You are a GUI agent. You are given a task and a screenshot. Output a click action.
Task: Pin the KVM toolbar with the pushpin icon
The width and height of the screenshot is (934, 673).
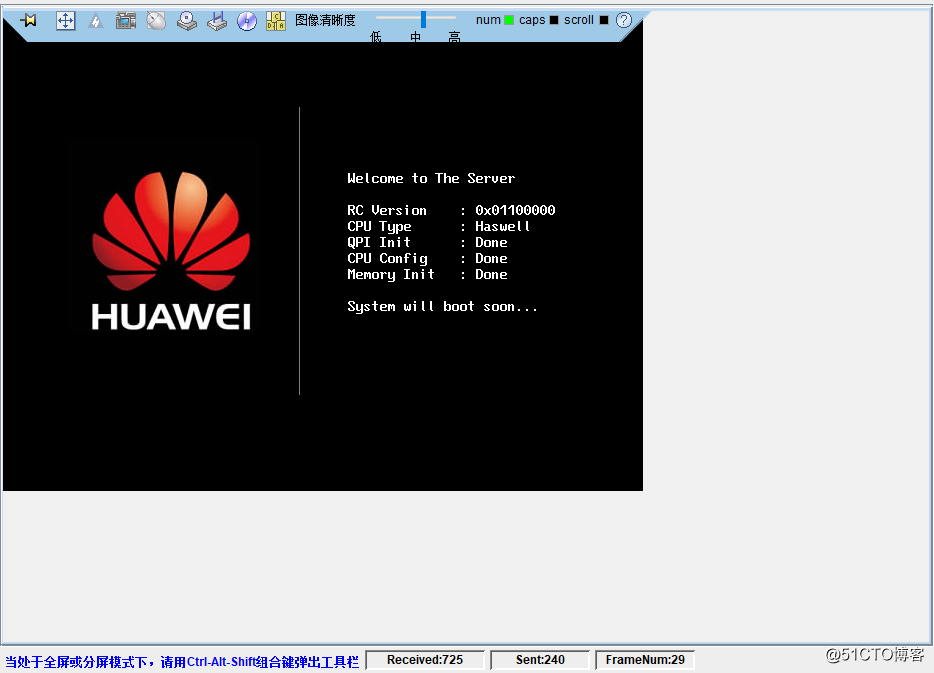[x=29, y=21]
